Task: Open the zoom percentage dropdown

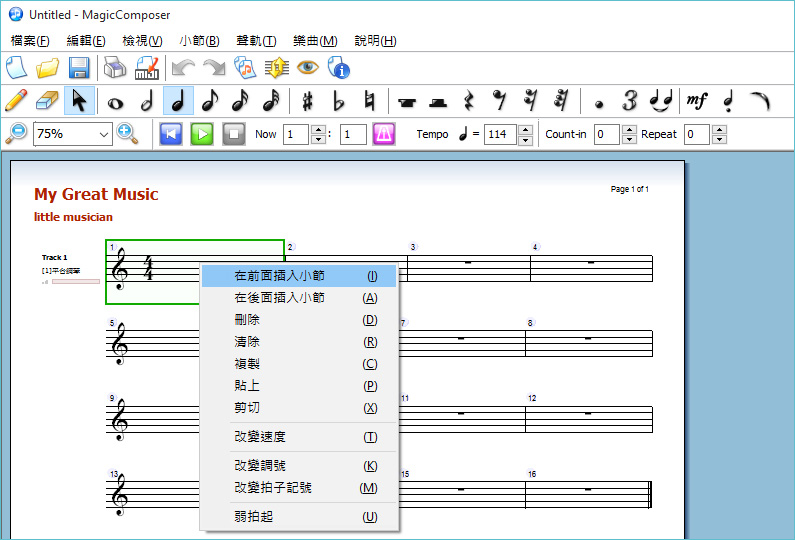Action: click(104, 134)
